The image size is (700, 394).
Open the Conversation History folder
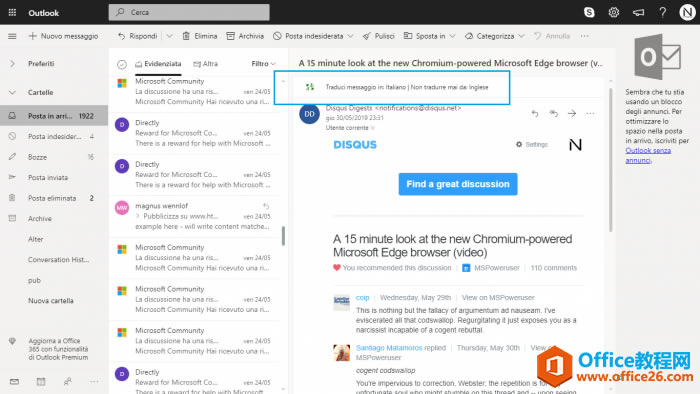(x=54, y=260)
